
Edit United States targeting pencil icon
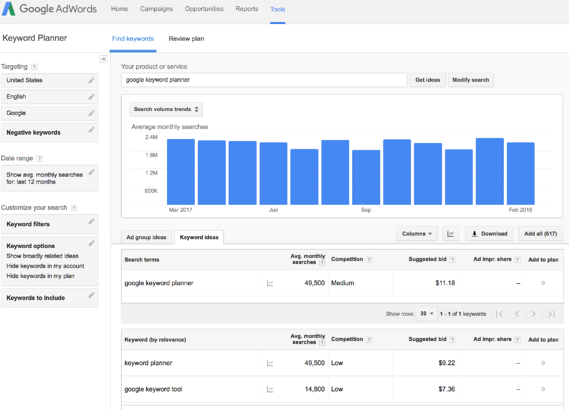click(x=91, y=80)
